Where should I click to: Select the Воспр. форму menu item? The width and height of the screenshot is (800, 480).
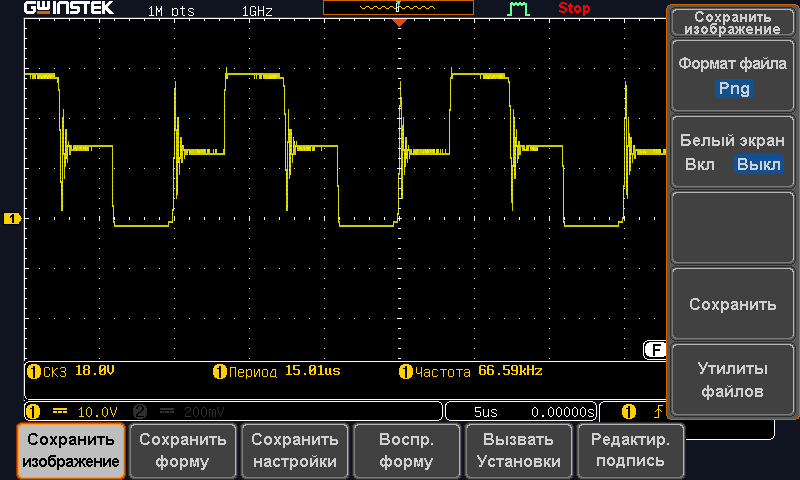pyautogui.click(x=406, y=450)
